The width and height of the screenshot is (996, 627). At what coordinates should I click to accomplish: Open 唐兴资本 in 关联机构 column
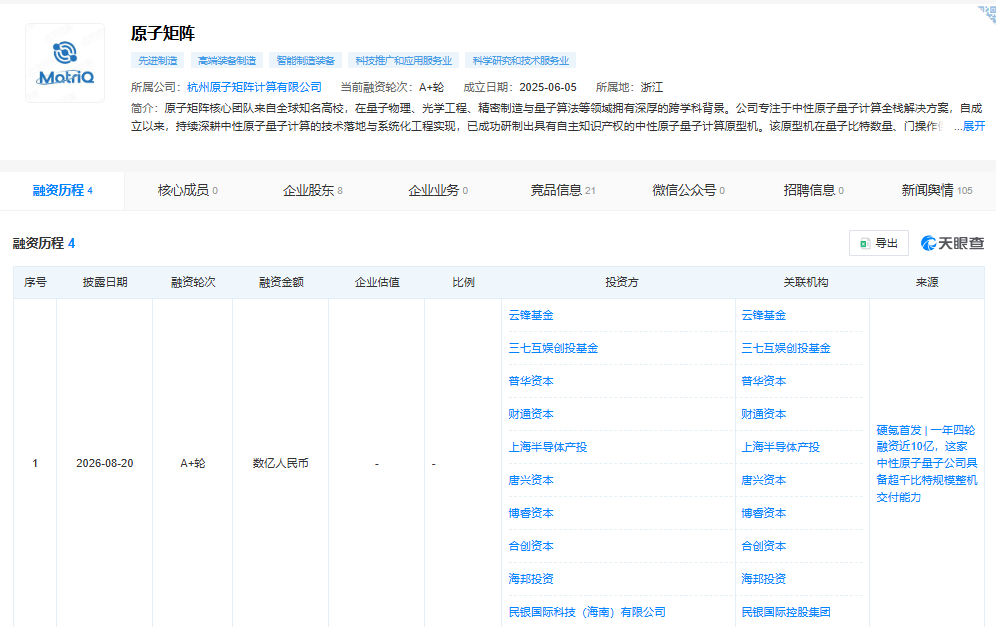(764, 480)
